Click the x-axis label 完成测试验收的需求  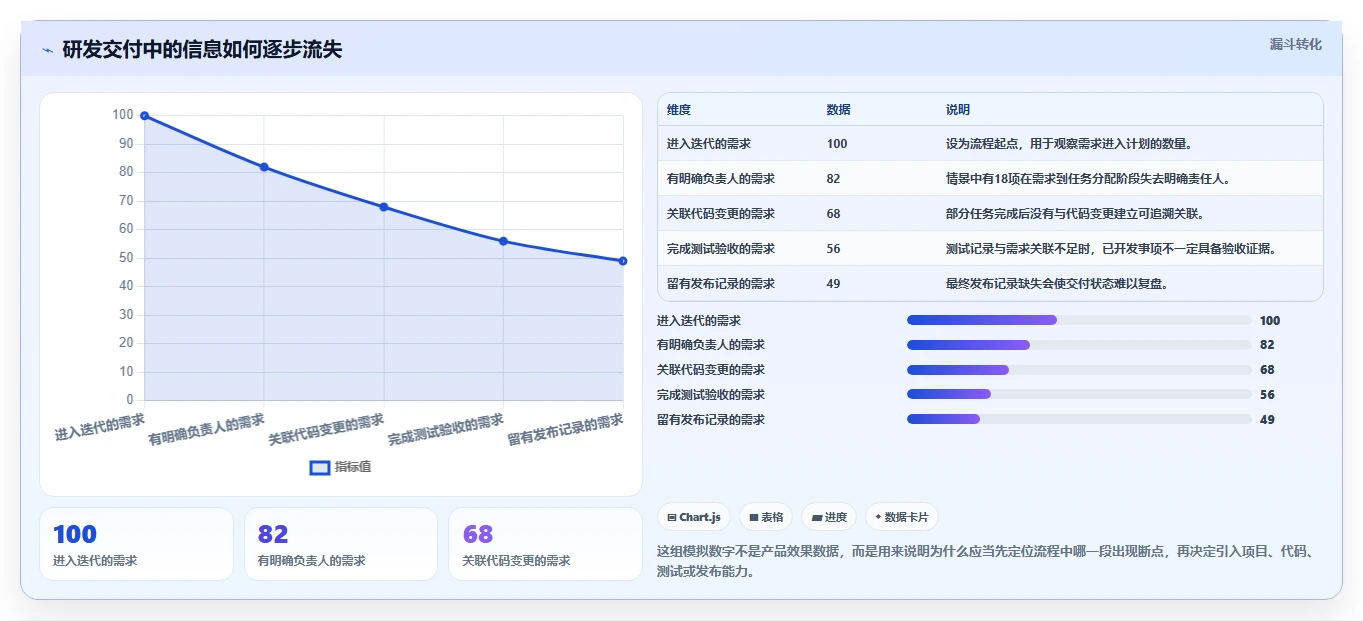tap(445, 430)
